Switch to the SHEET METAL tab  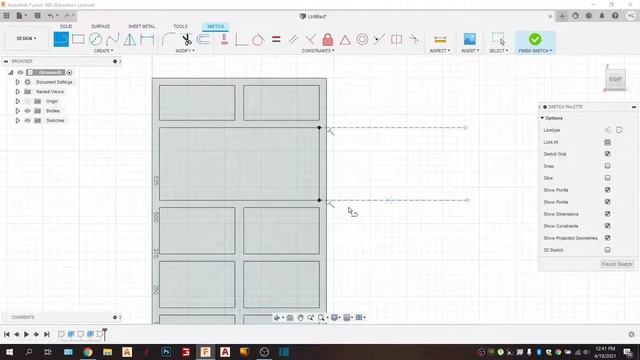click(142, 26)
